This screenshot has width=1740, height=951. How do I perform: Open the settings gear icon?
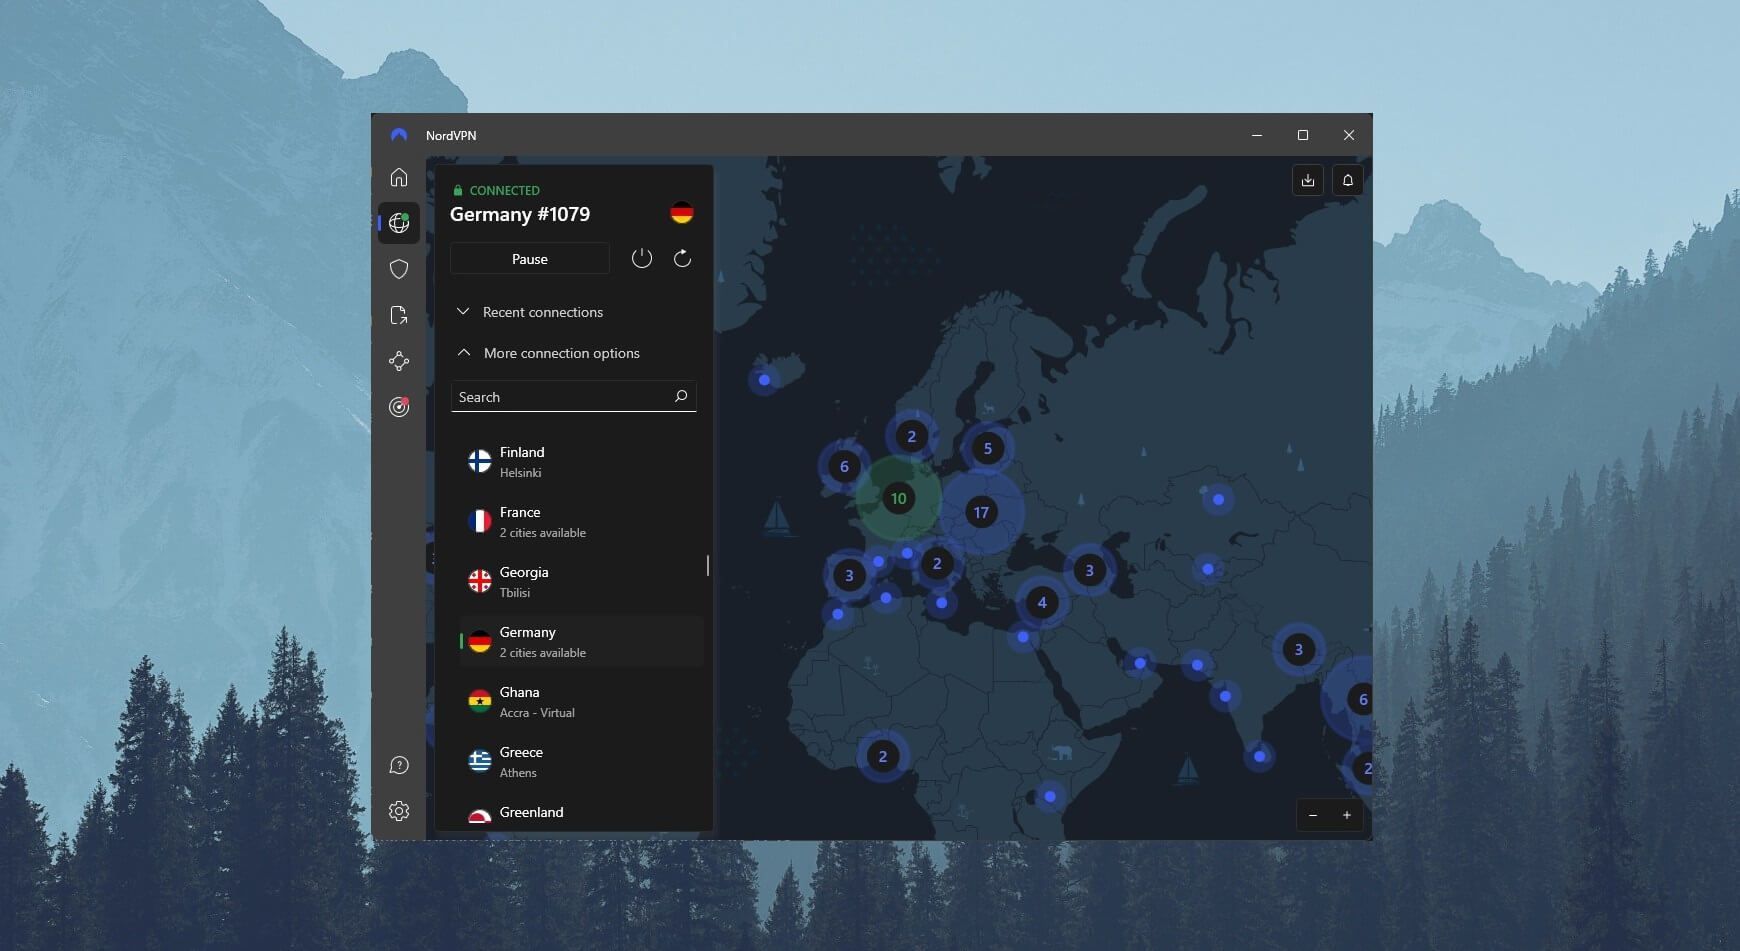click(x=399, y=811)
